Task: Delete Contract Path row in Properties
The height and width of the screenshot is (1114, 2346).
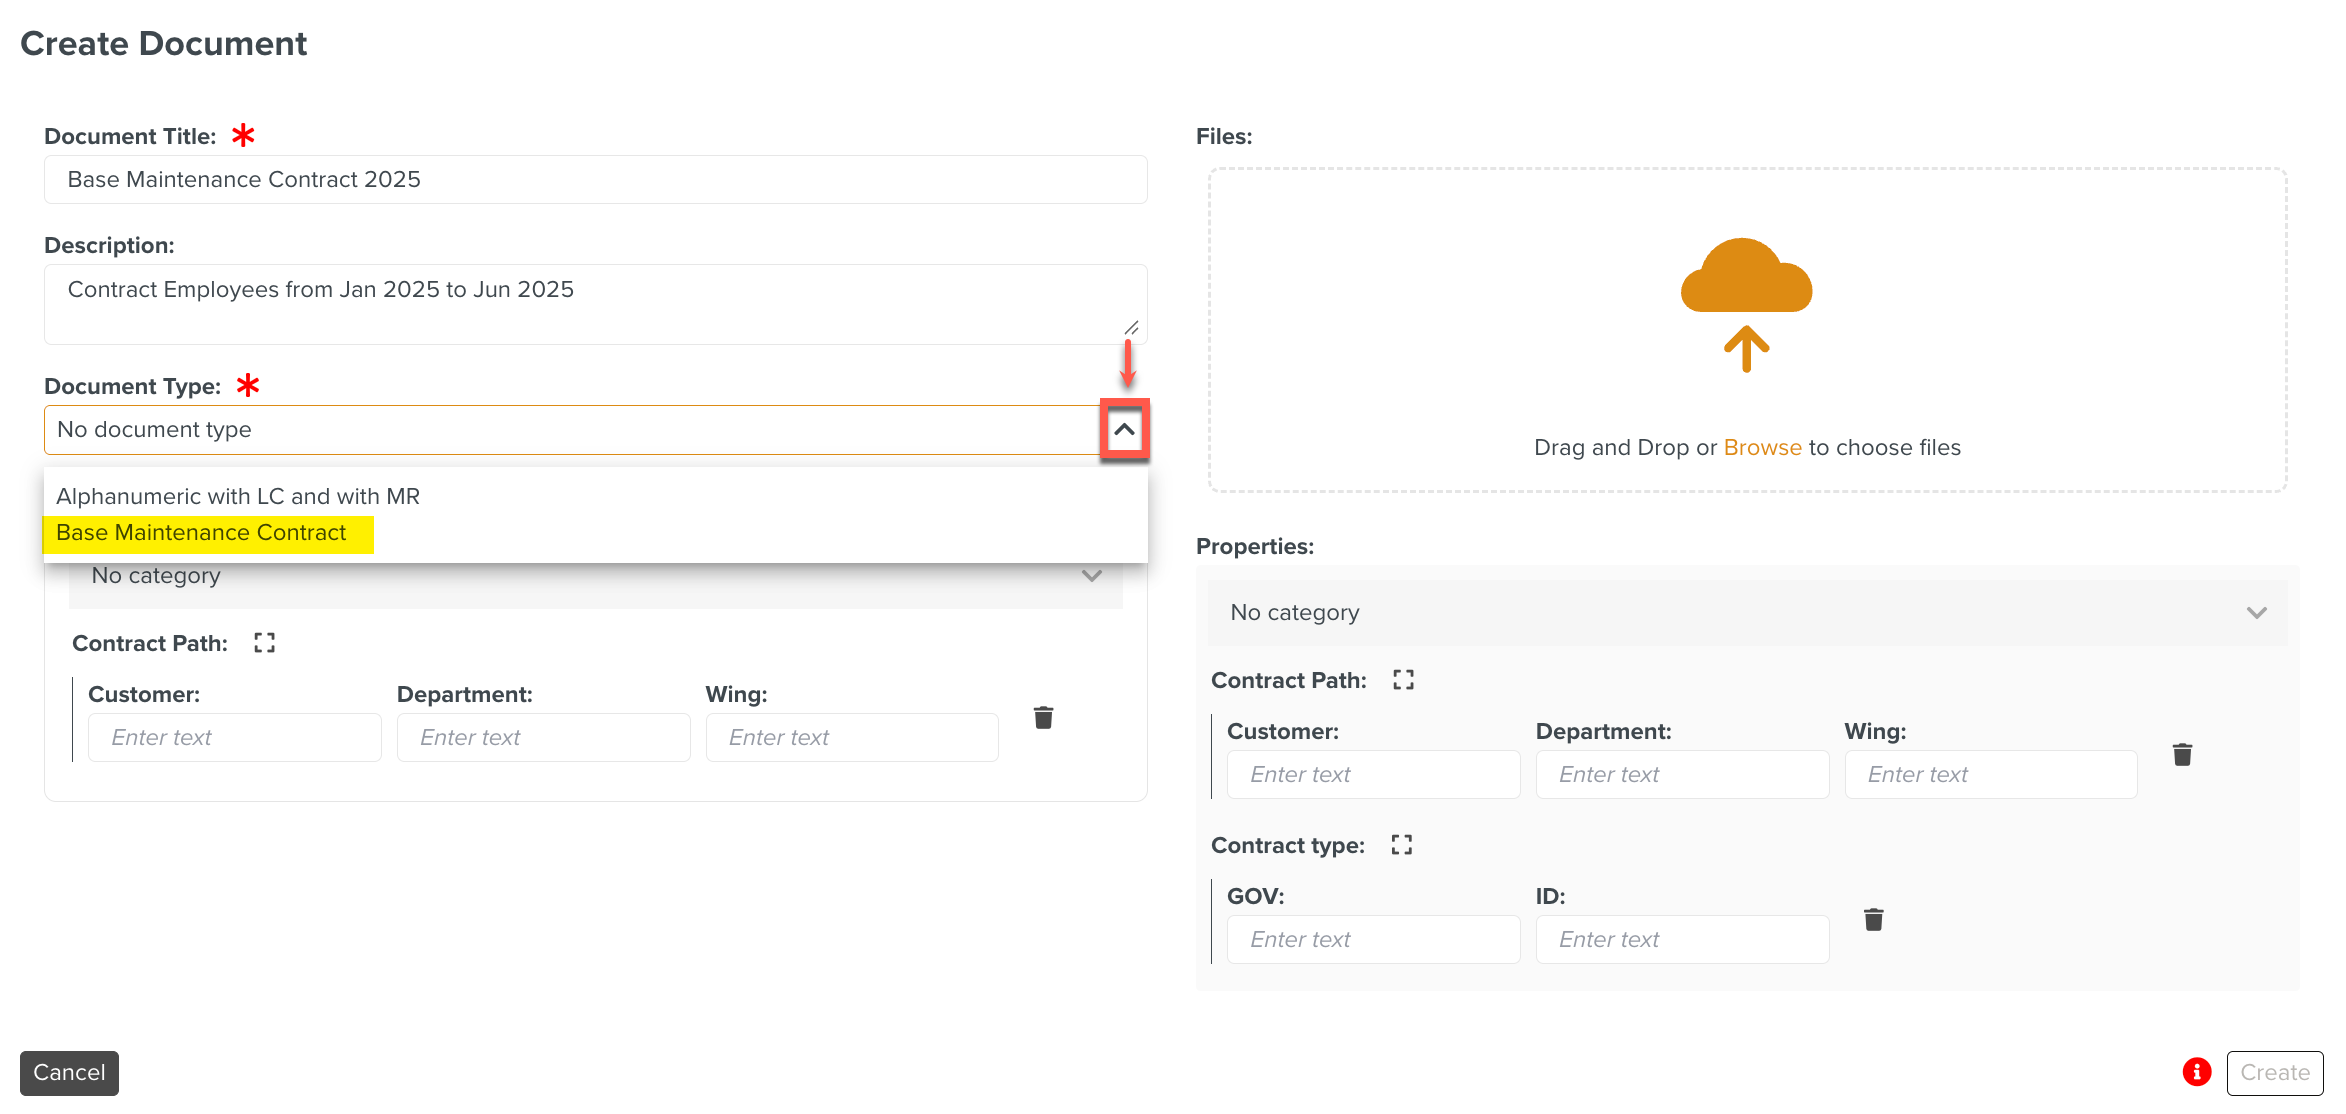Action: [x=2182, y=754]
